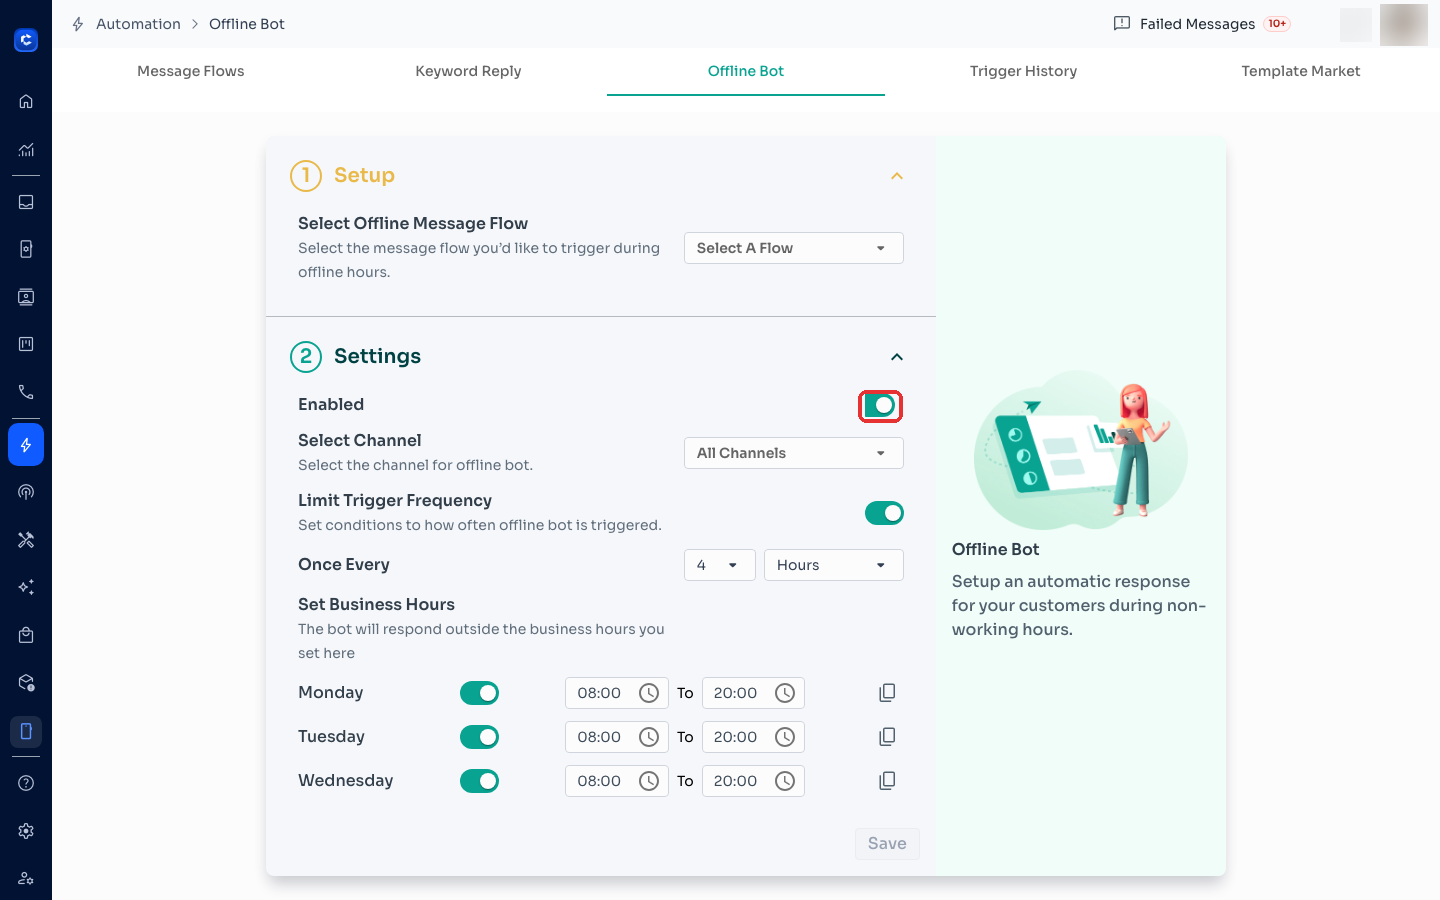Disable Wednesday business hours toggle
This screenshot has height=900, width=1440.
479,781
